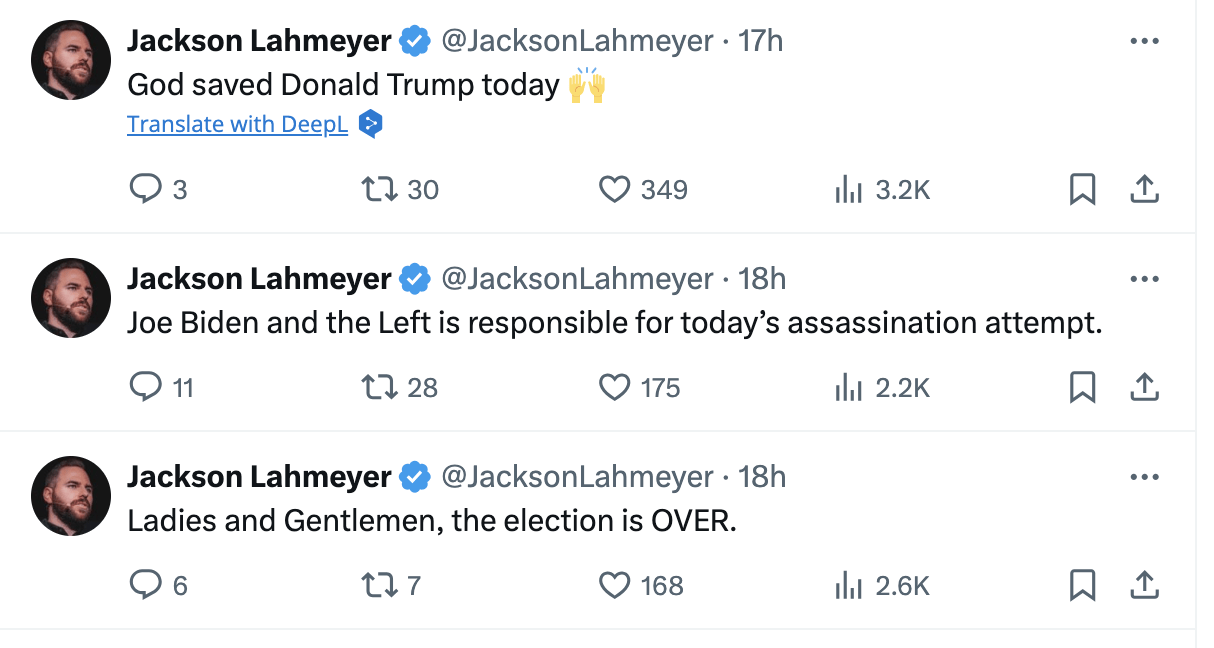This screenshot has height=648, width=1214.
Task: Reply to the assassination attempt tweet
Action: pos(146,387)
